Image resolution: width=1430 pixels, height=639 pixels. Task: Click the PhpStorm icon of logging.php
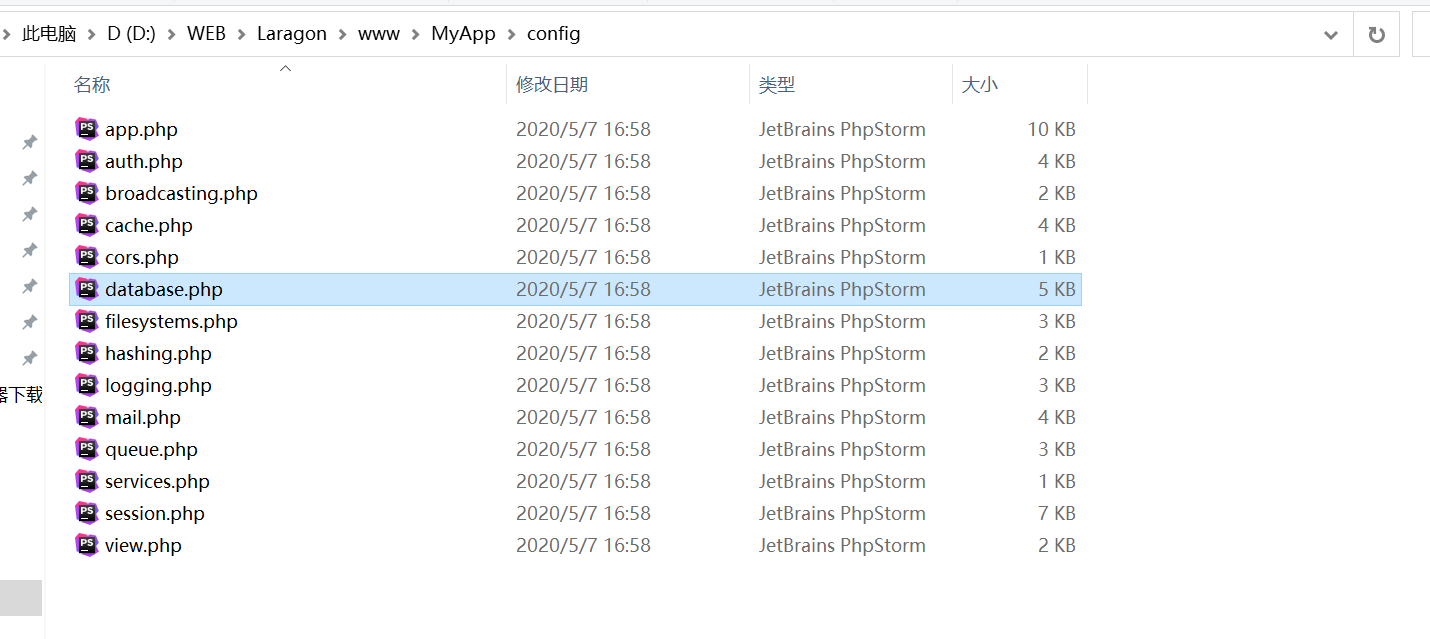pyautogui.click(x=87, y=384)
